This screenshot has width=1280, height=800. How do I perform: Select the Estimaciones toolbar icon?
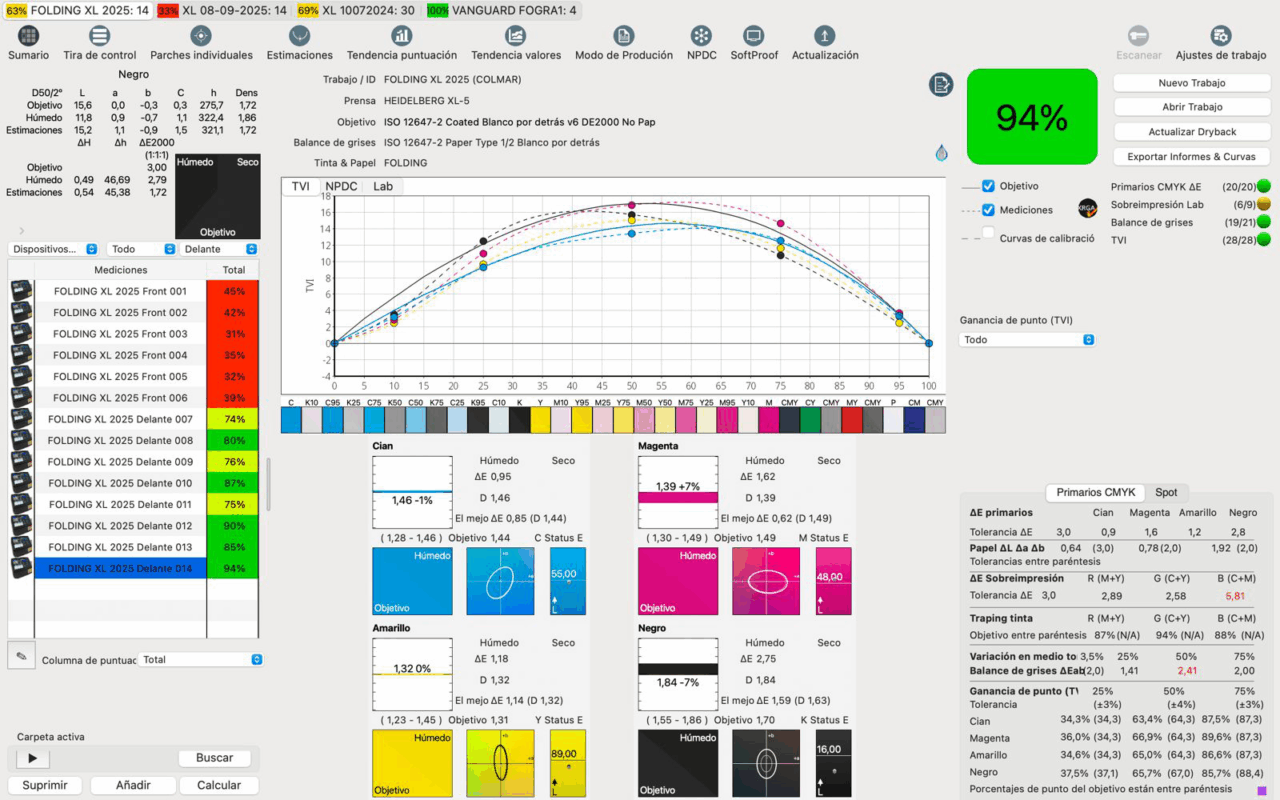(x=299, y=37)
